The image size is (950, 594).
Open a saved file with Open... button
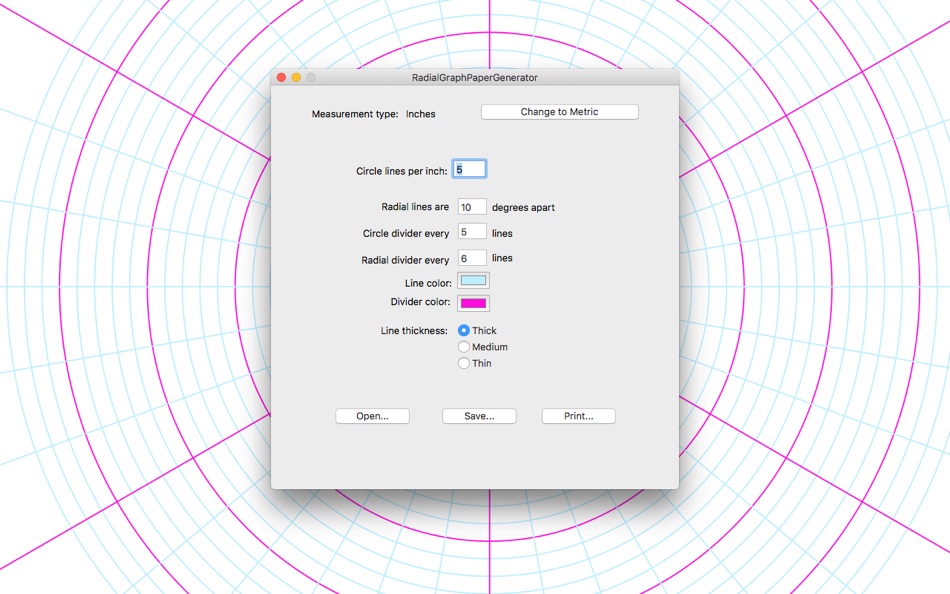click(373, 416)
